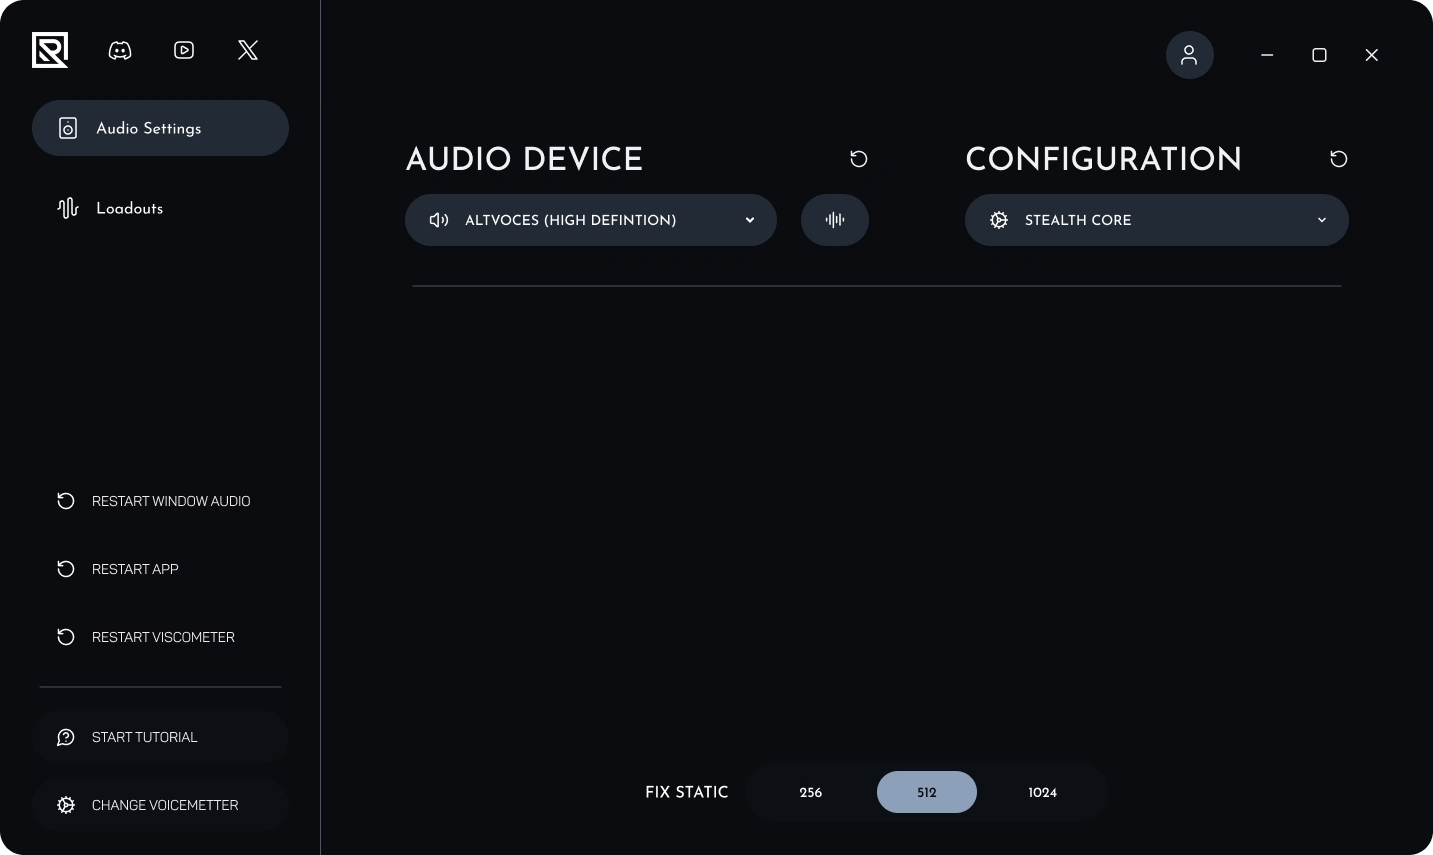
Task: Switch to Audio Settings tab
Action: tap(160, 128)
